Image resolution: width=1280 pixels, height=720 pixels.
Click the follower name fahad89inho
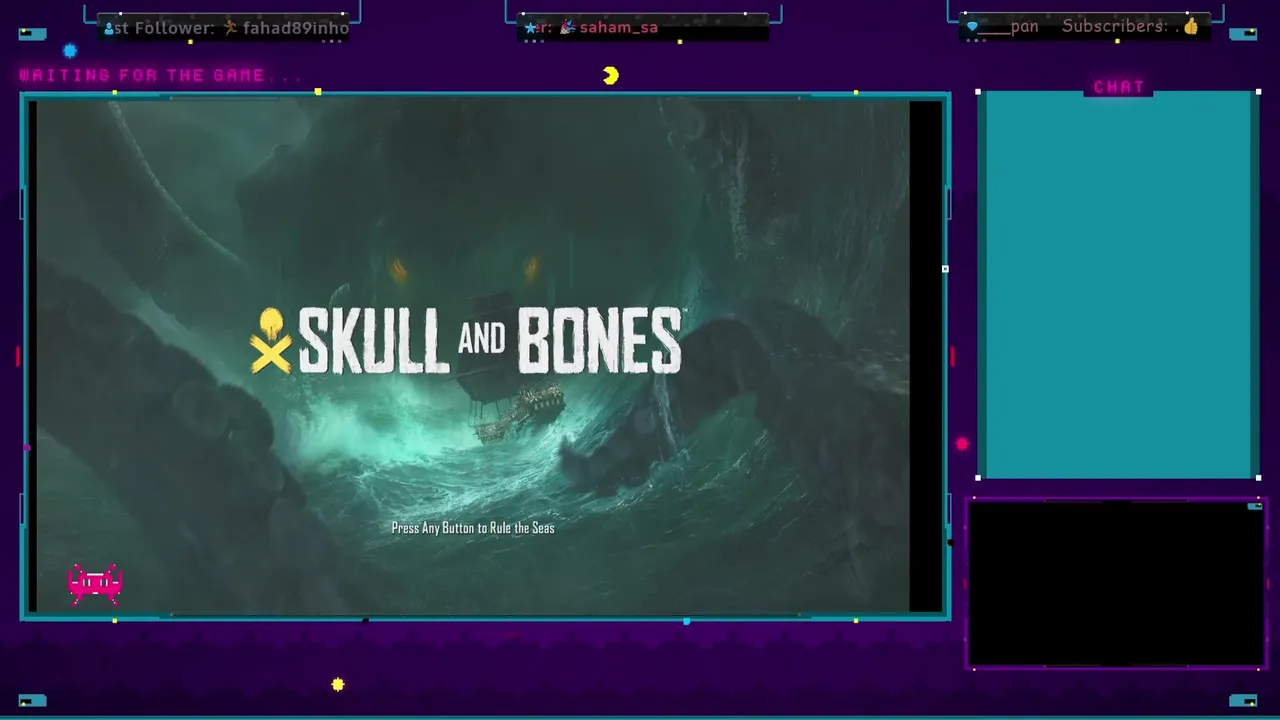[296, 28]
